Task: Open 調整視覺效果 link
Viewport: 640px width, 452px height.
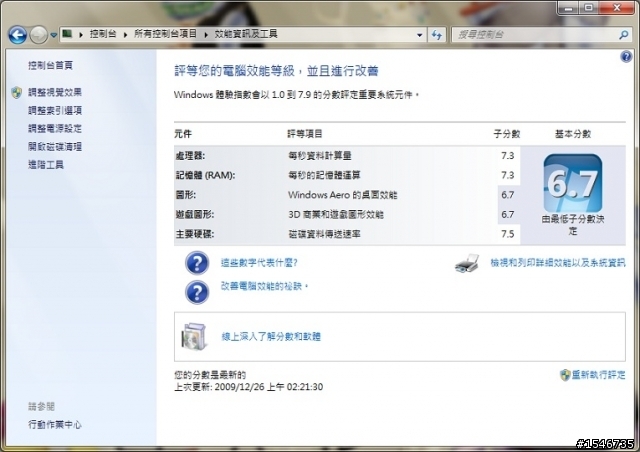Action: click(x=55, y=92)
